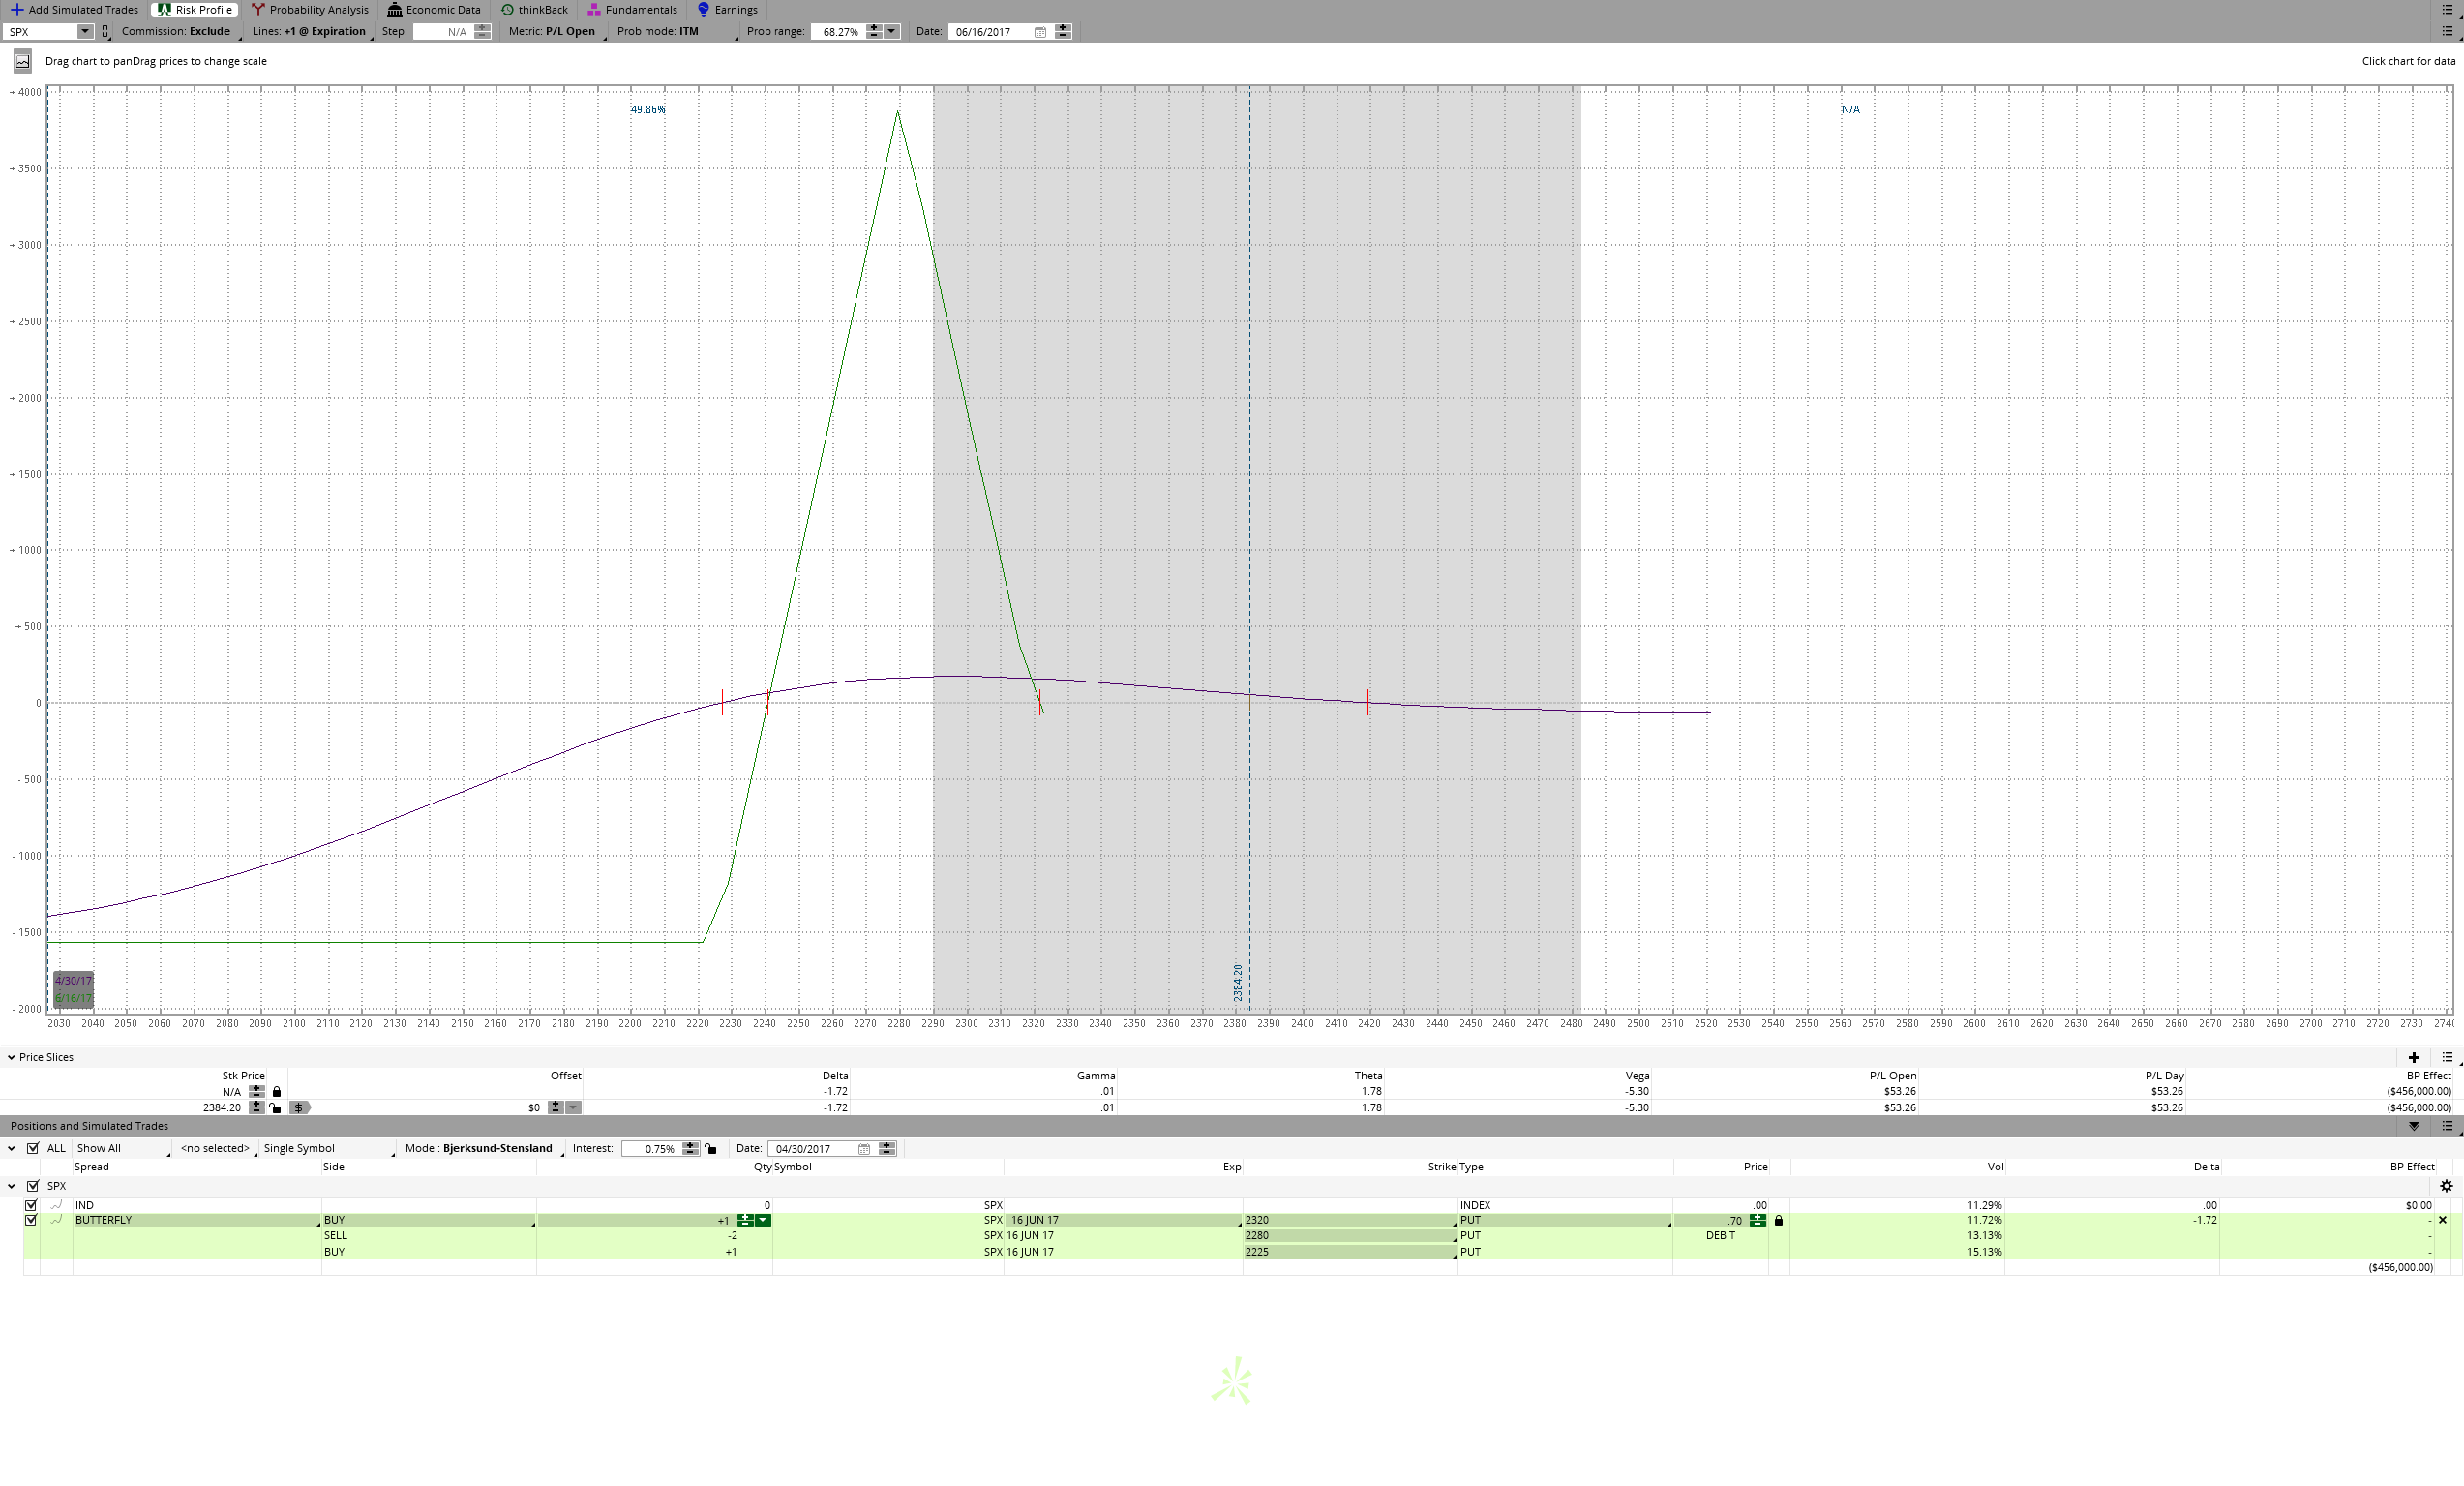Click the Metric: P/L Open selector
The width and height of the screenshot is (2464, 1486).
(x=552, y=32)
